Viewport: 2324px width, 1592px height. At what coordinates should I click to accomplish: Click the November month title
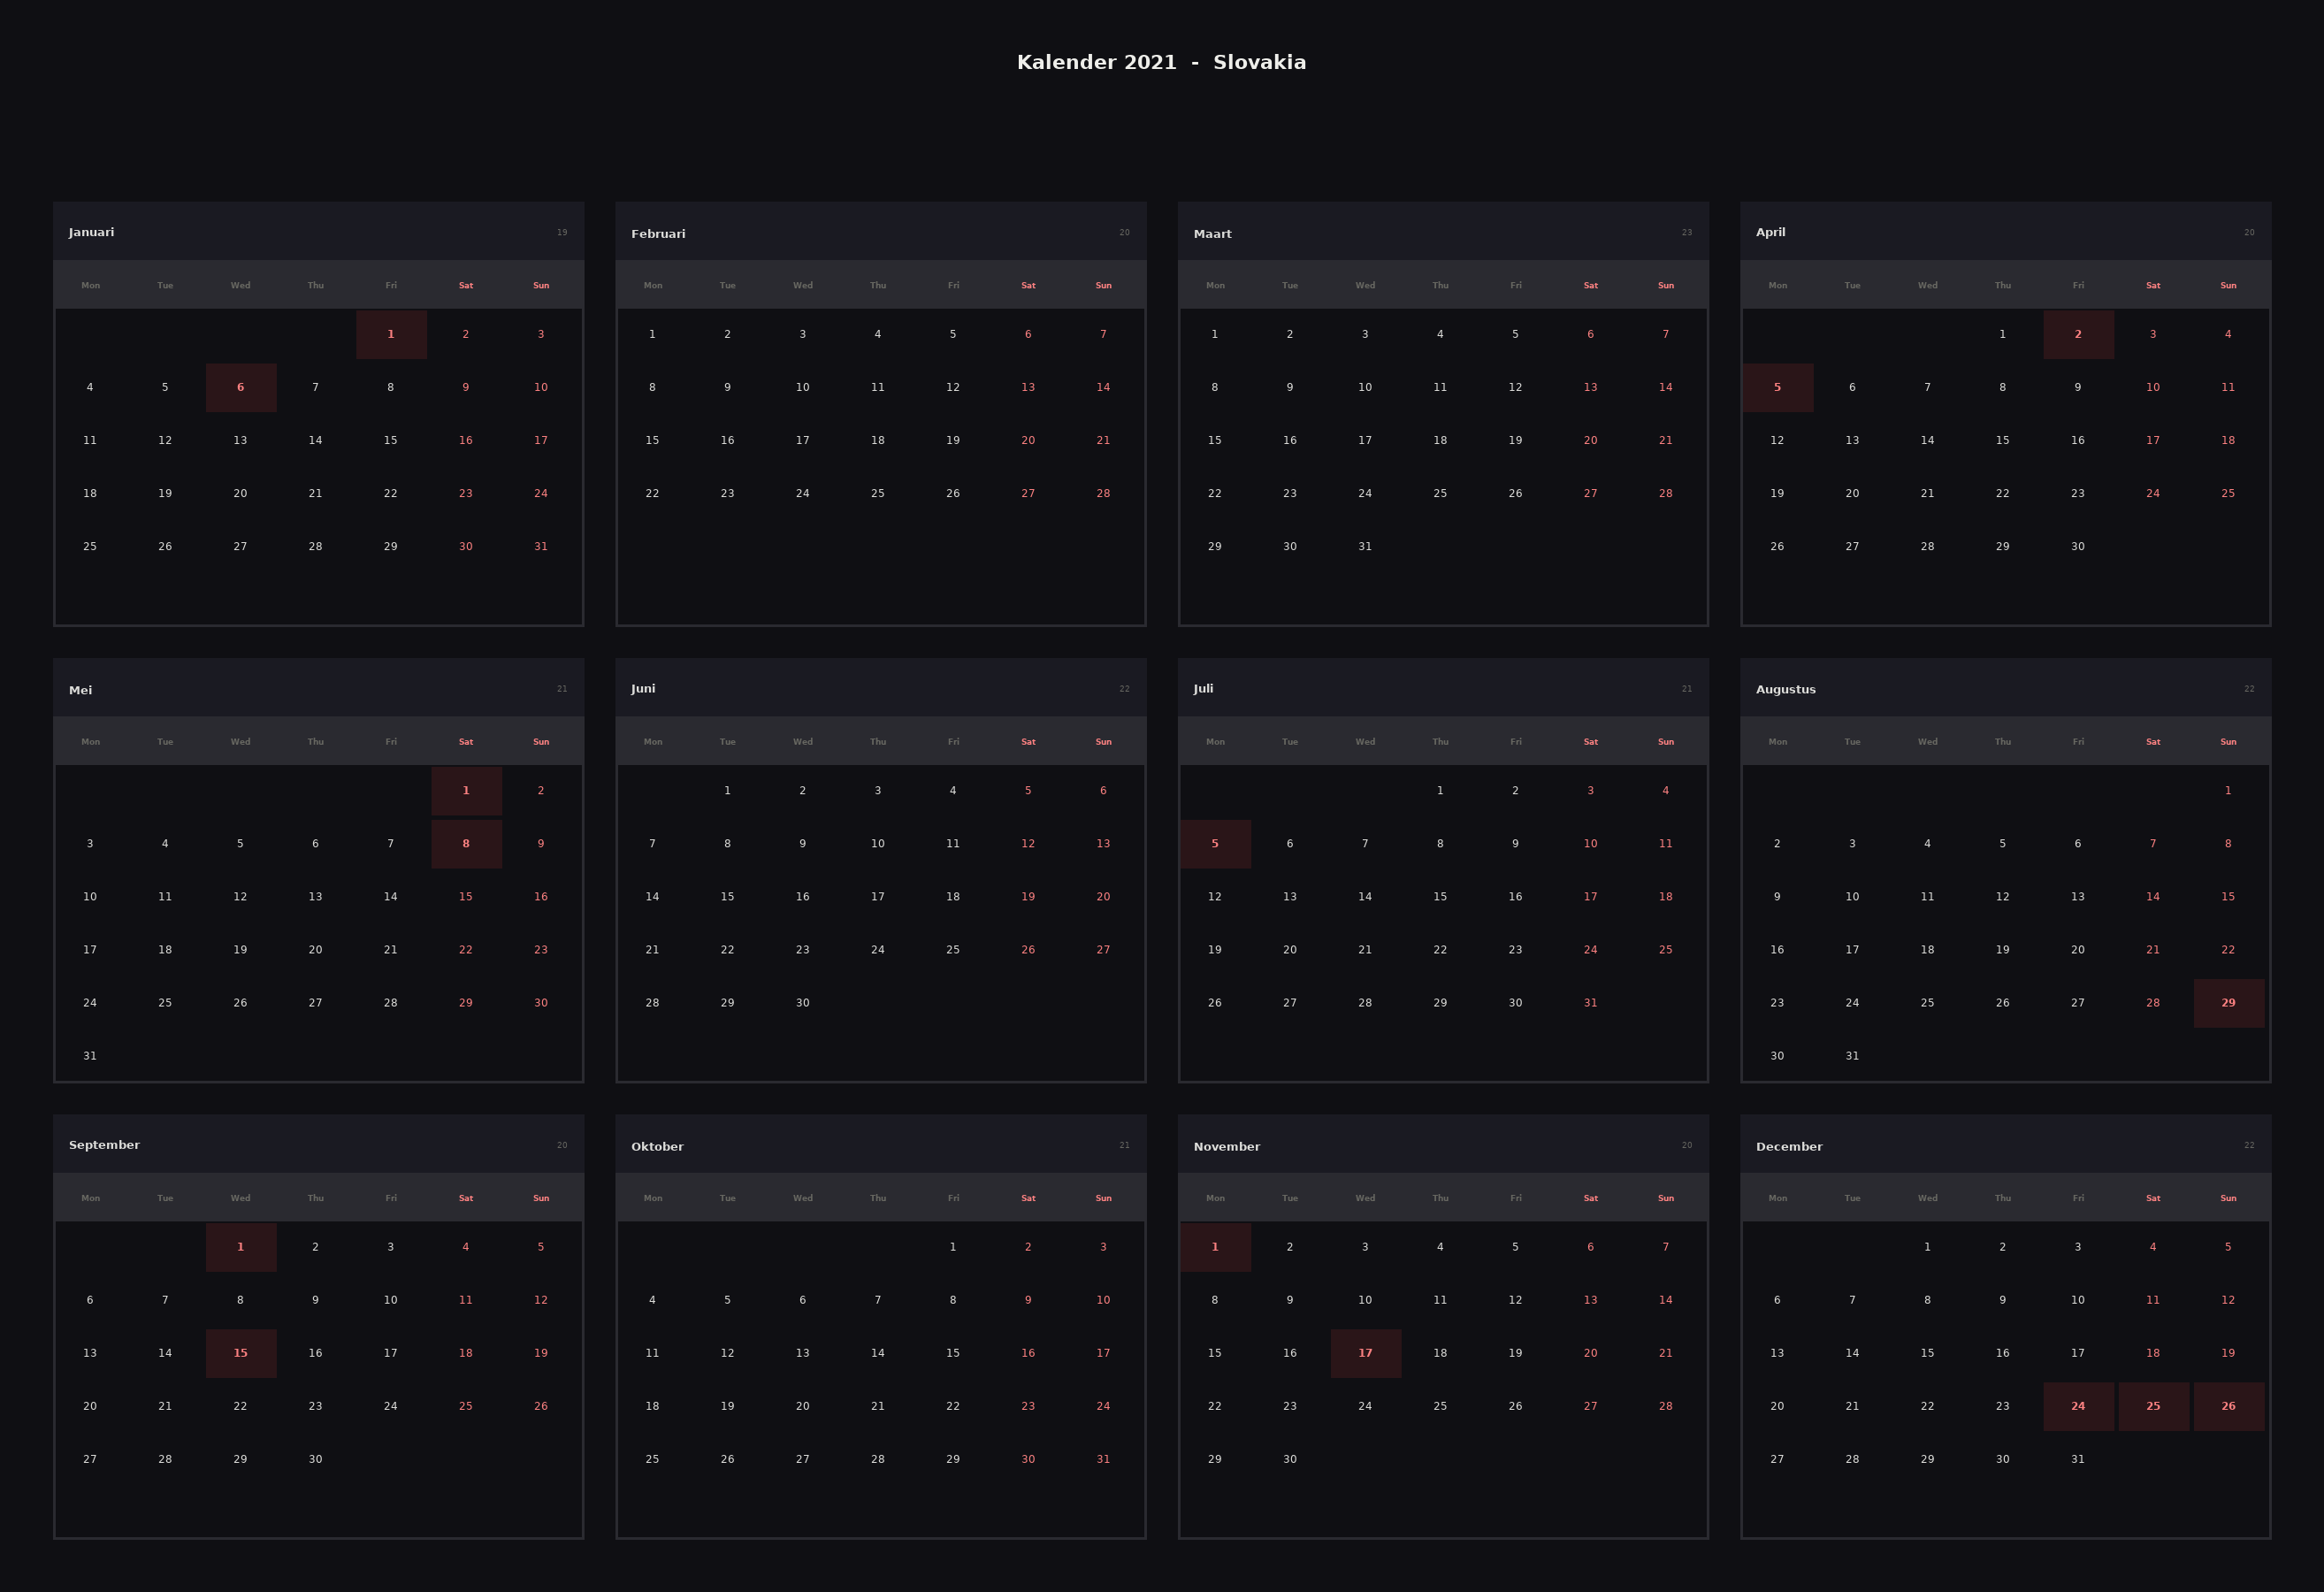1226,1147
